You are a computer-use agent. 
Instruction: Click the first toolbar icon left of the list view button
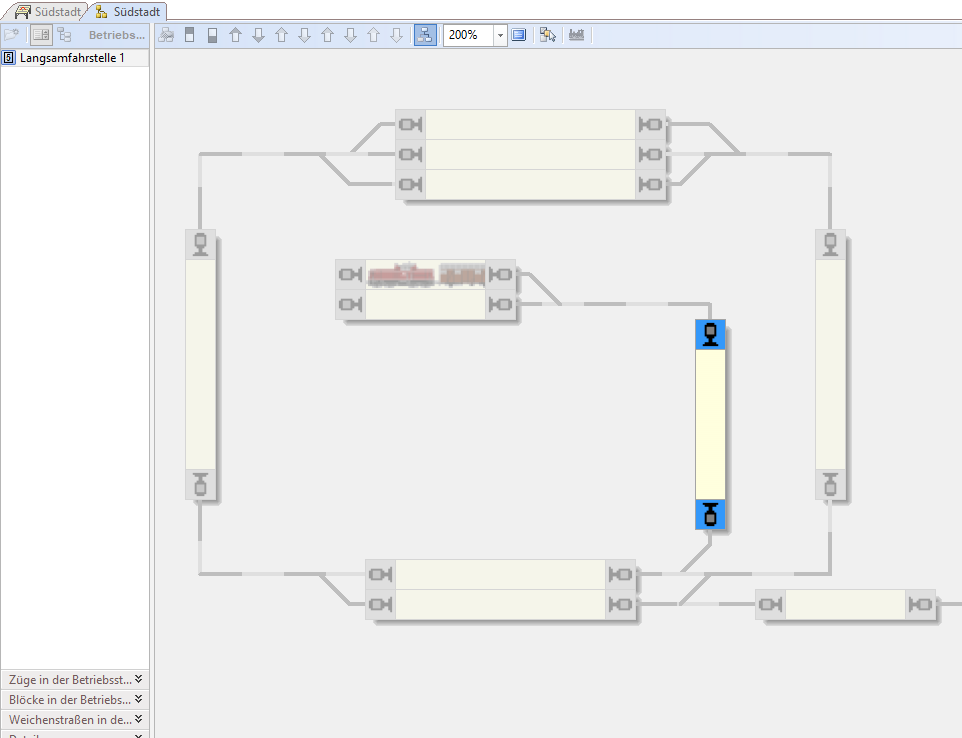pyautogui.click(x=12, y=35)
